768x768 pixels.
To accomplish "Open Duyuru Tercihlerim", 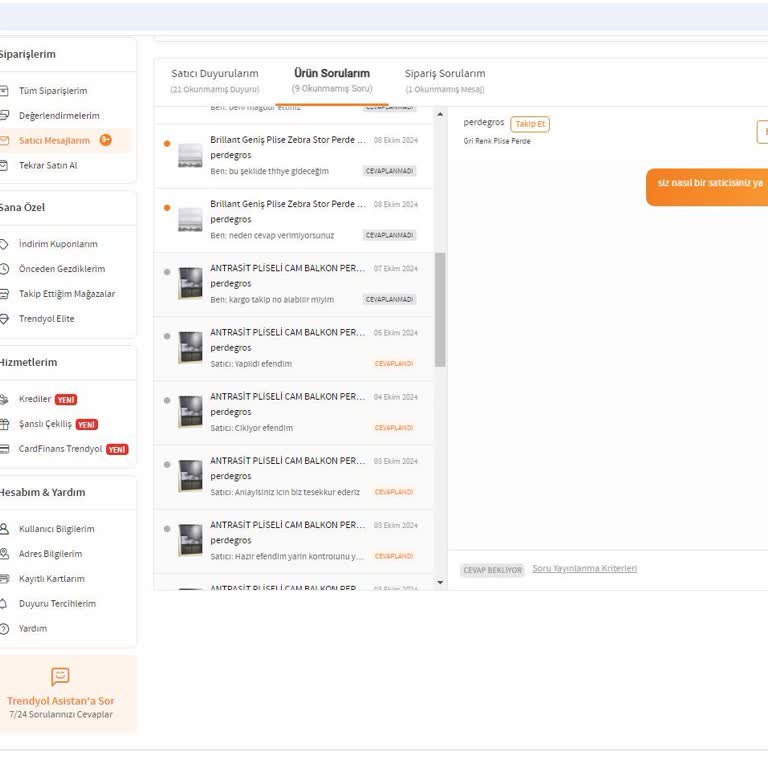I will [57, 604].
